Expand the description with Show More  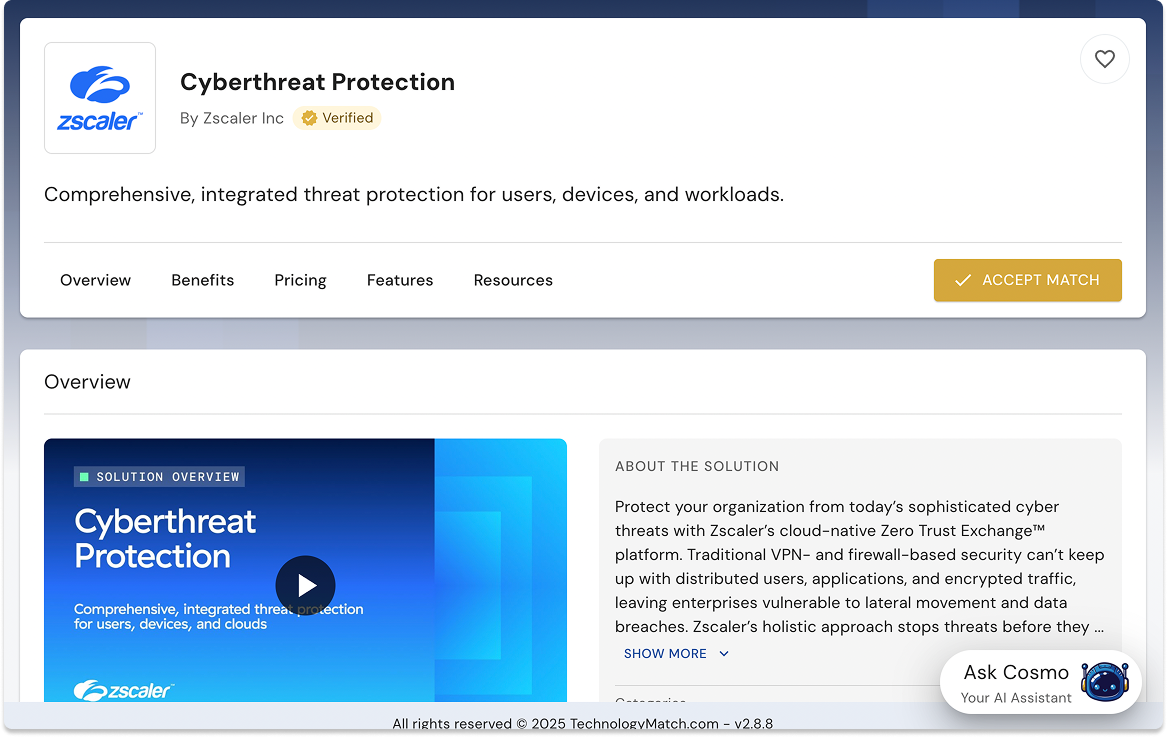tap(676, 654)
